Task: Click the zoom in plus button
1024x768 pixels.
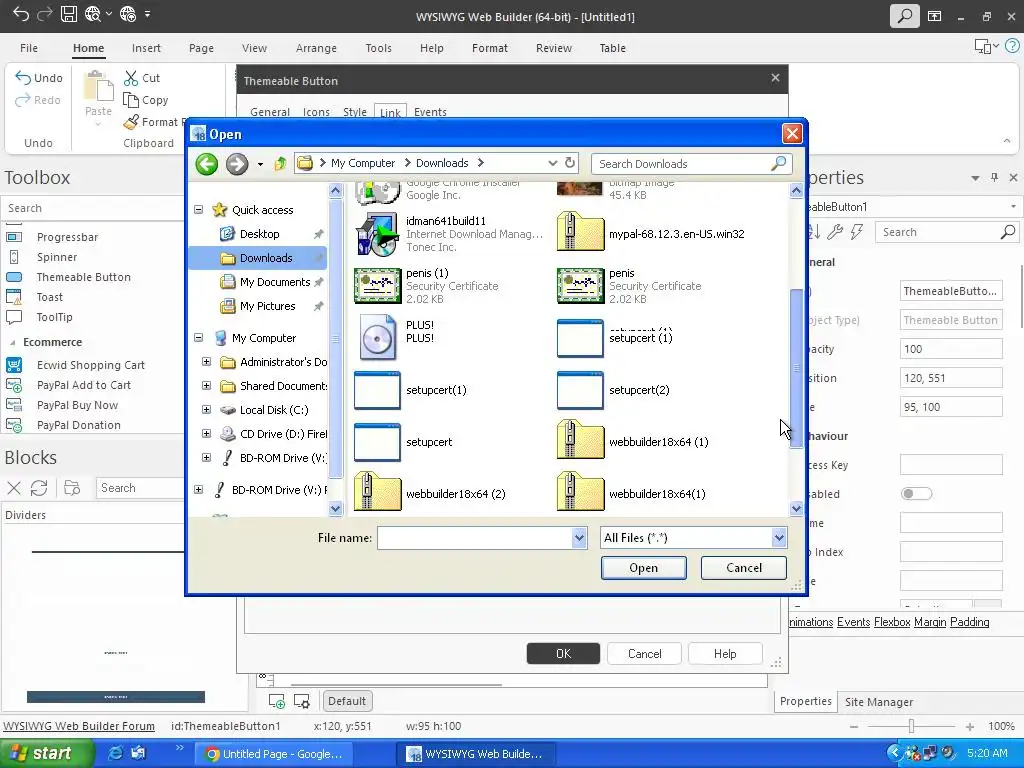Action: [x=970, y=726]
